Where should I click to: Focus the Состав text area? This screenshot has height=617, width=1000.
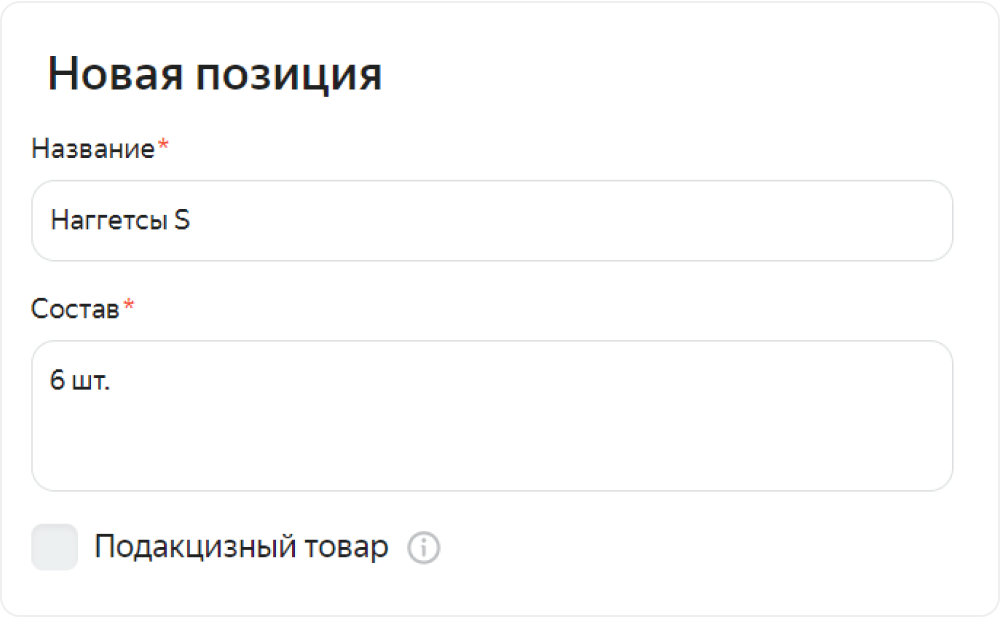tap(492, 415)
